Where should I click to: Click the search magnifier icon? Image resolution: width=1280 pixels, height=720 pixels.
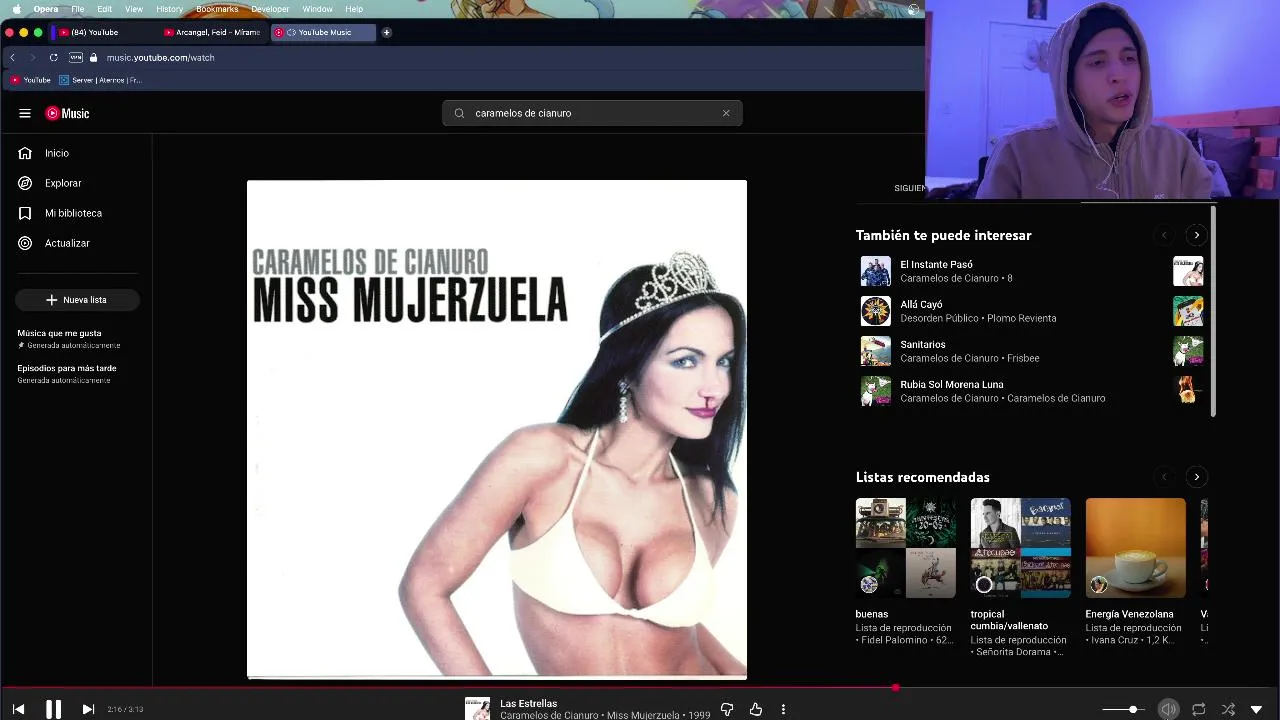click(459, 113)
